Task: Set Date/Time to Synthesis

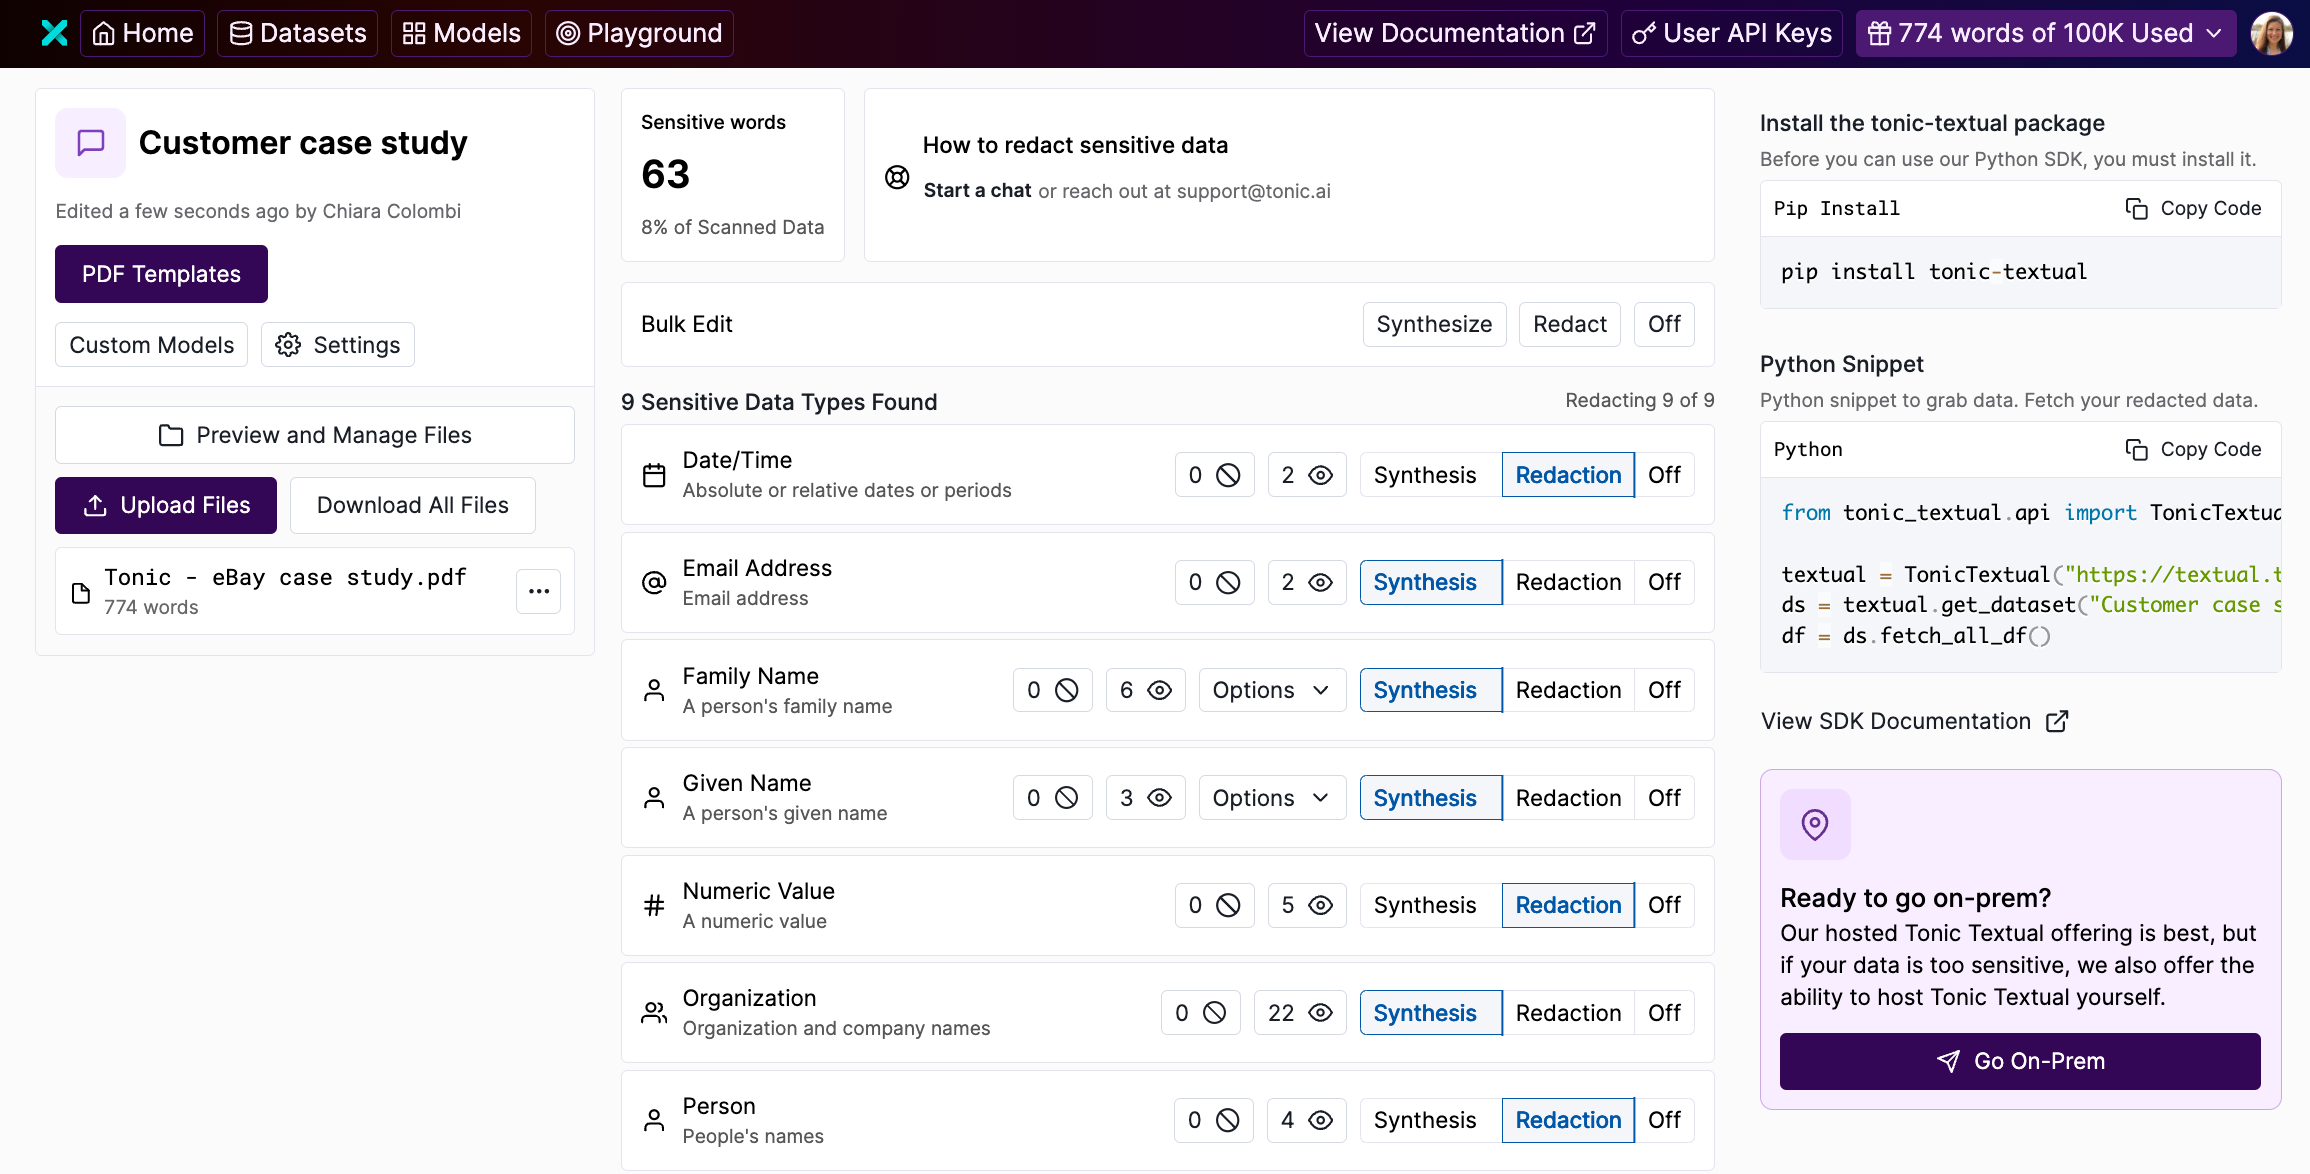Action: [1424, 475]
